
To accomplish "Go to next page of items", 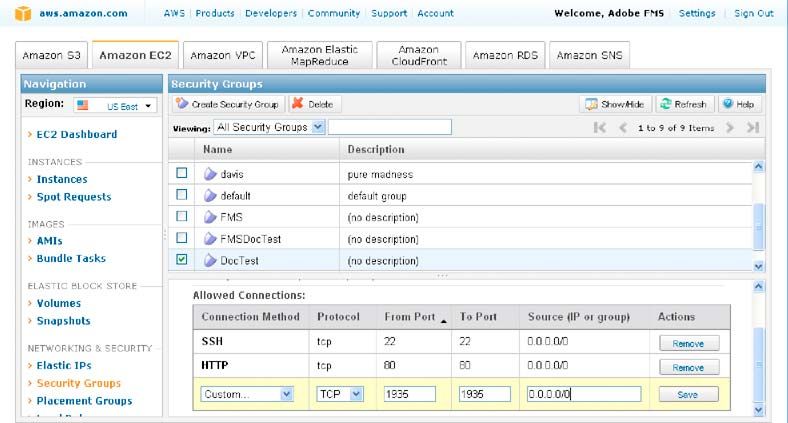I will coord(730,128).
